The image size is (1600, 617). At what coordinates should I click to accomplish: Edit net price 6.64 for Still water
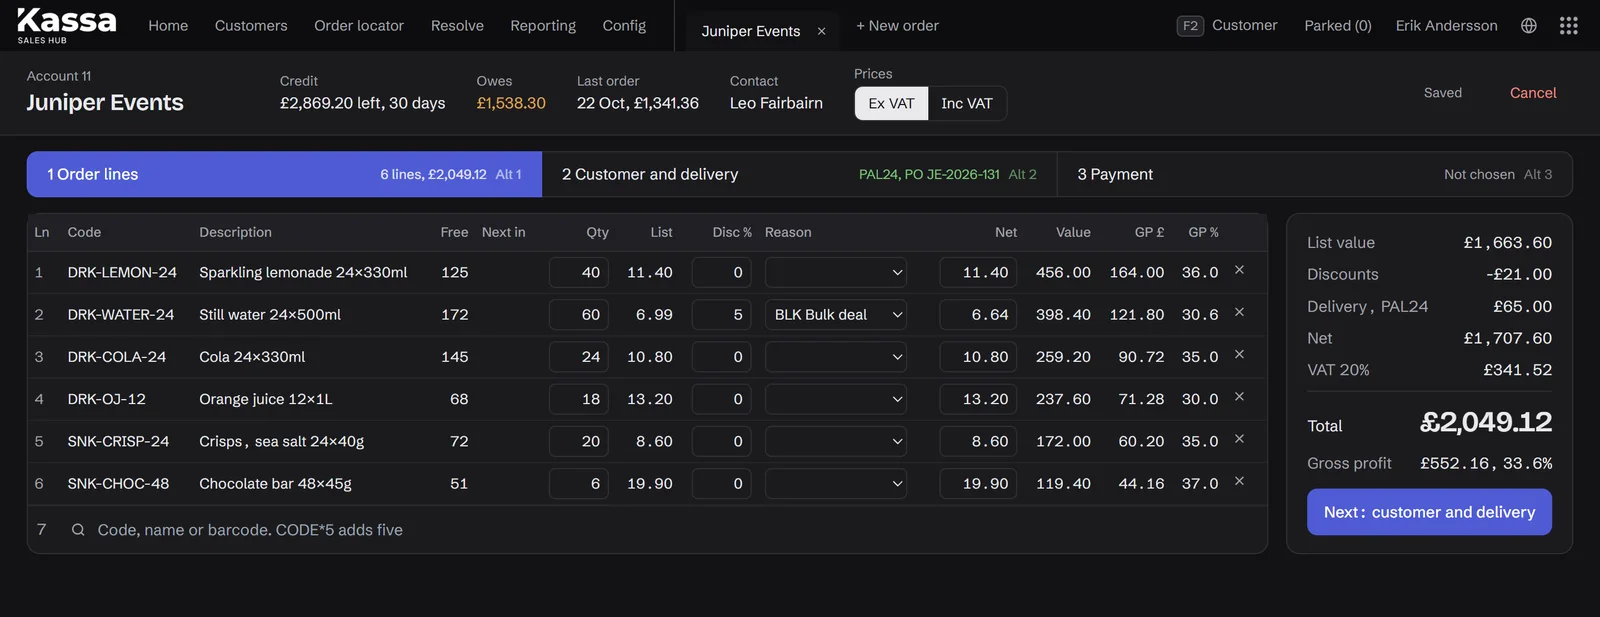(x=978, y=314)
